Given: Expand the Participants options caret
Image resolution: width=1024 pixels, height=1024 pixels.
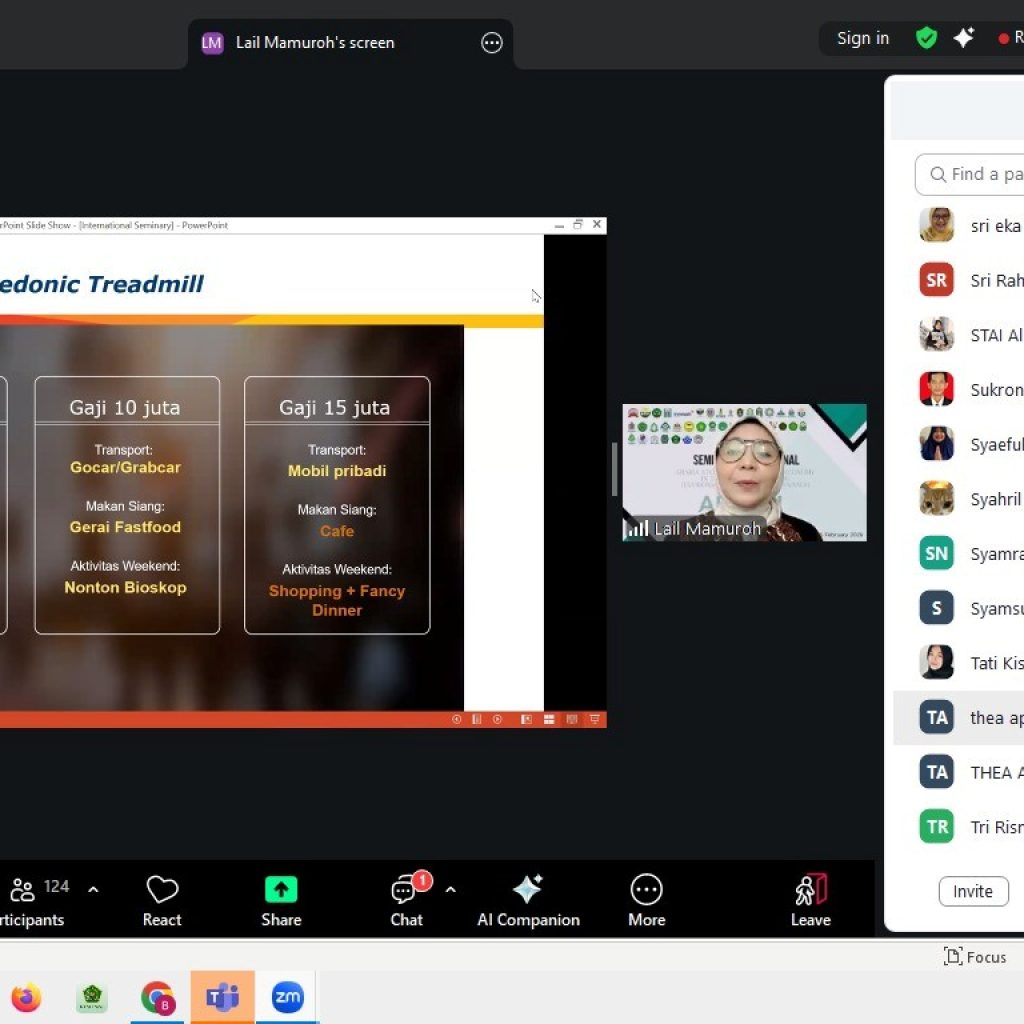Looking at the screenshot, I should (93, 889).
